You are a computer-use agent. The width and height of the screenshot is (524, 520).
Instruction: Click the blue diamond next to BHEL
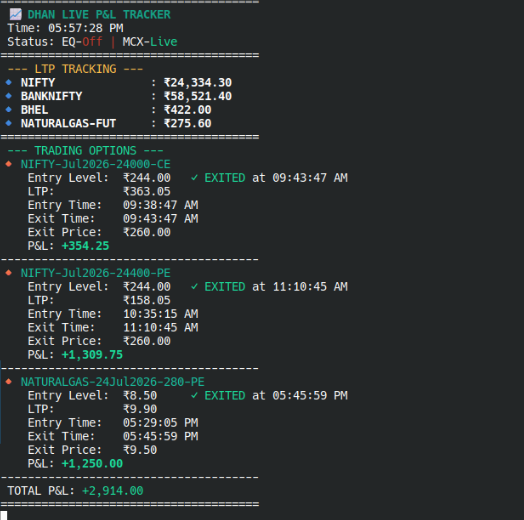click(x=9, y=110)
